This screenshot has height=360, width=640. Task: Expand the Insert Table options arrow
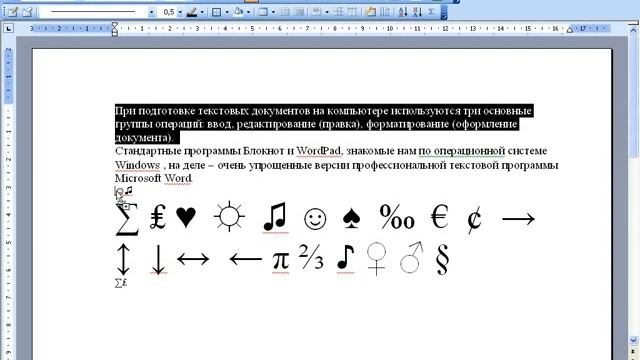273,12
